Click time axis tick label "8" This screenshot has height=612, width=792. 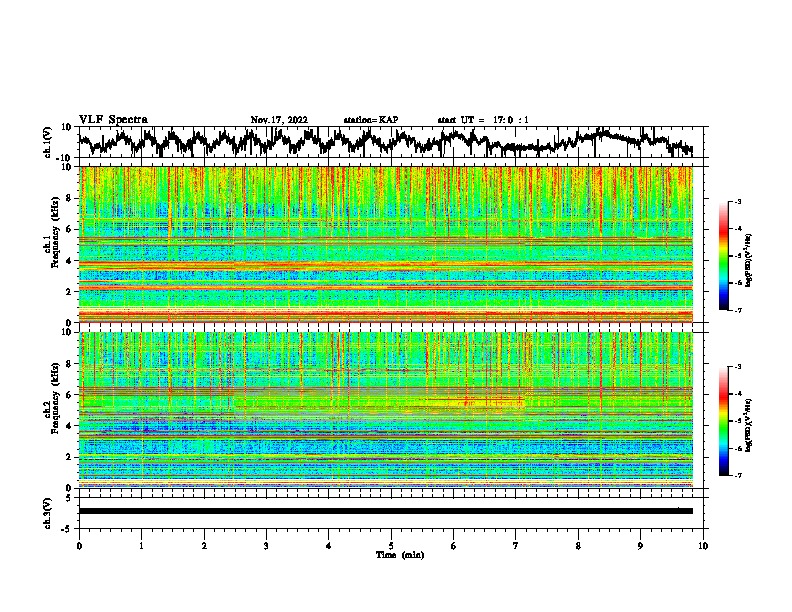click(x=578, y=546)
